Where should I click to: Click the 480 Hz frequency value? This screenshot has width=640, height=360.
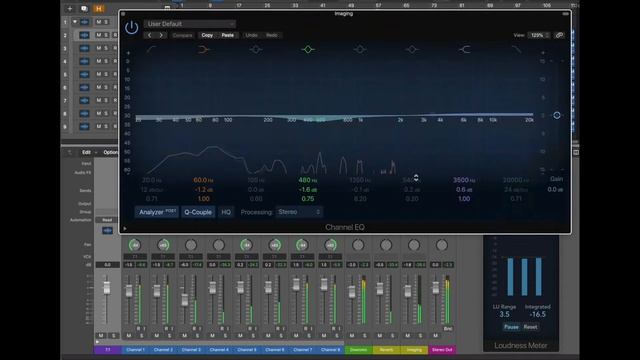point(307,180)
